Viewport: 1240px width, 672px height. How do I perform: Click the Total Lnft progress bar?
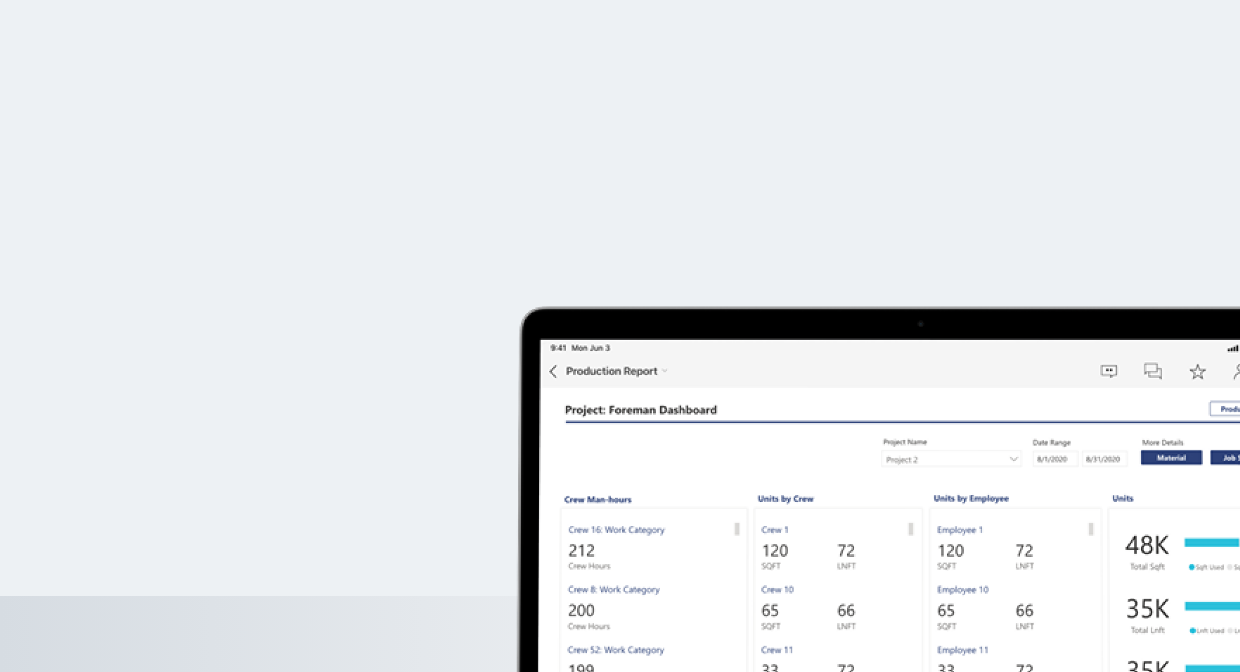[1212, 606]
